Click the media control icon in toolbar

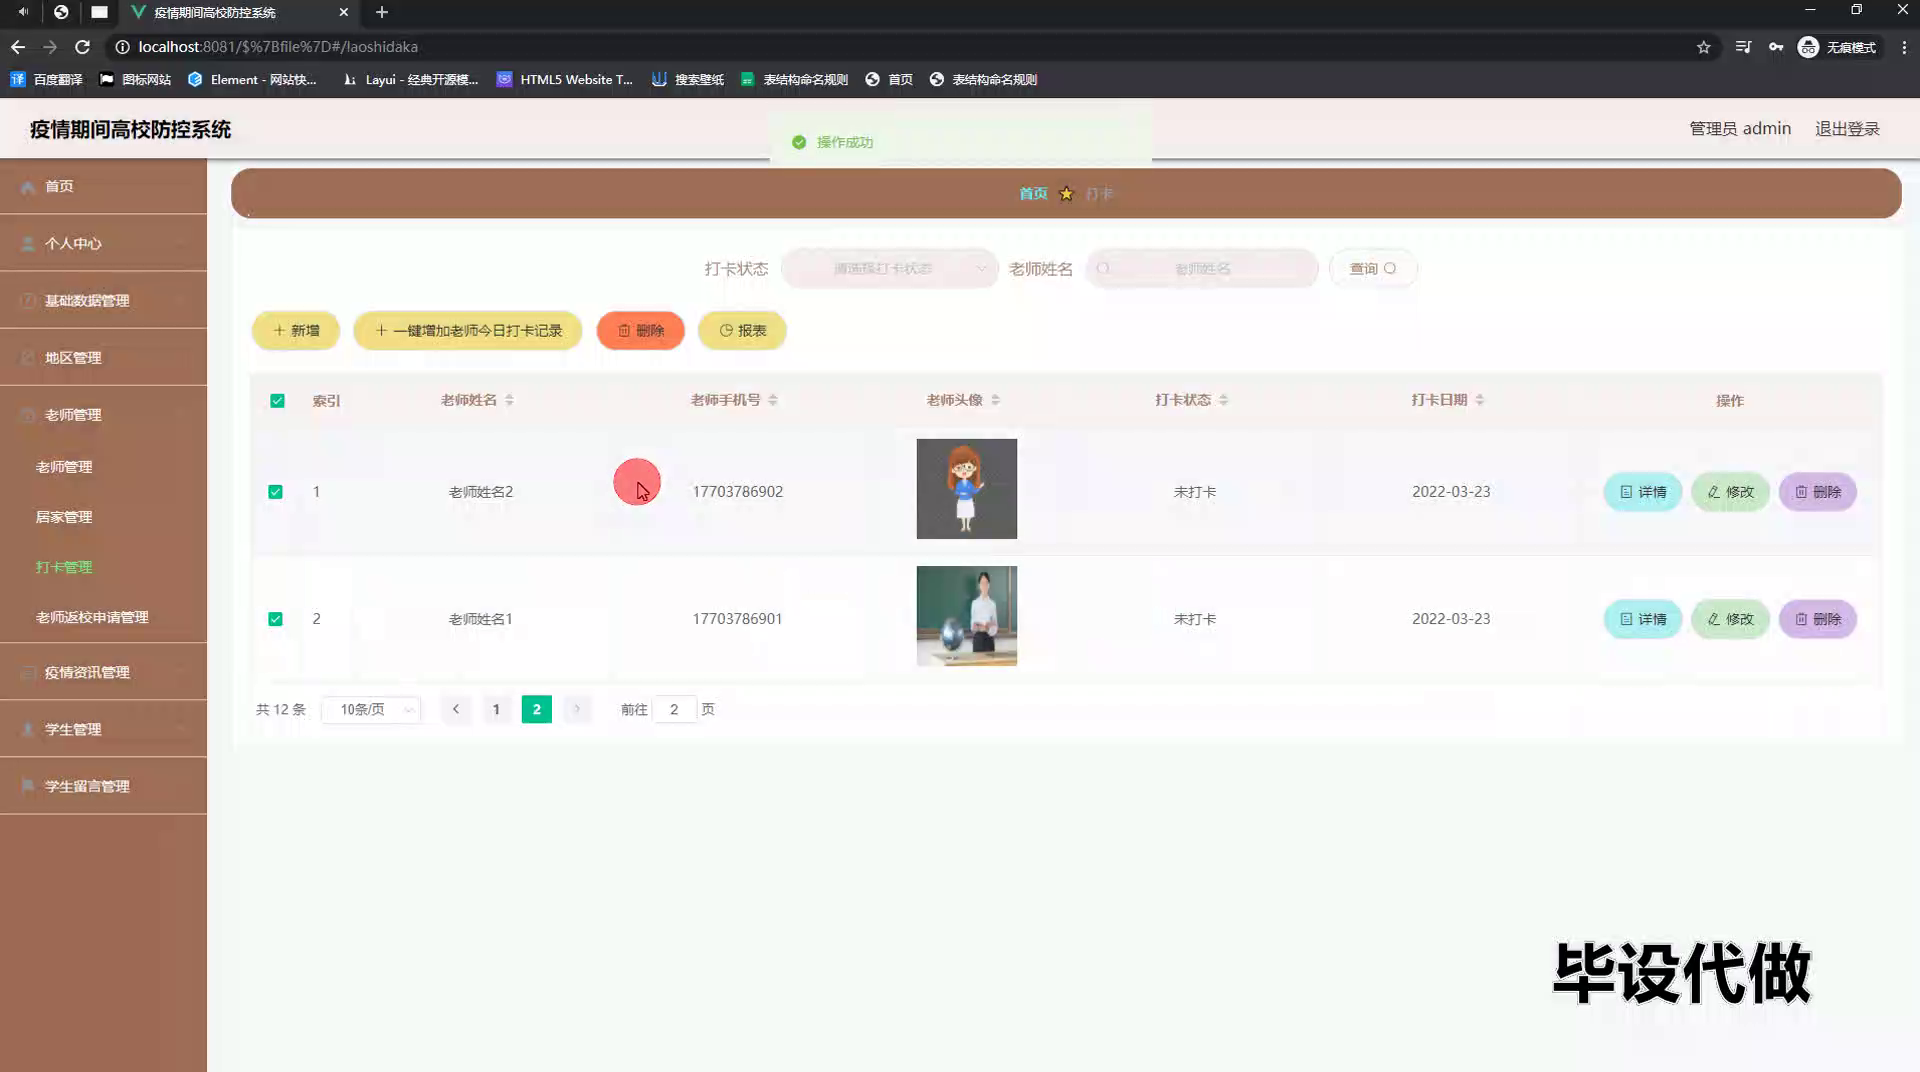pos(1743,47)
